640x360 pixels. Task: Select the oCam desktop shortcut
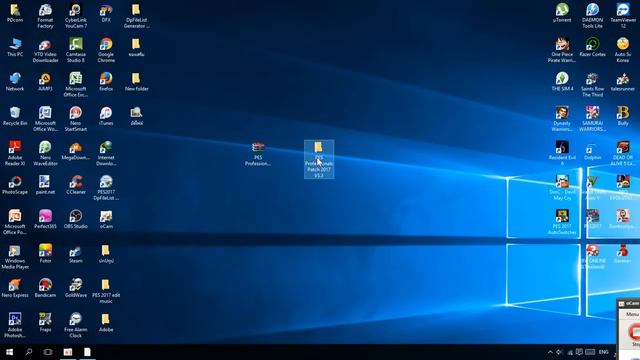106,219
